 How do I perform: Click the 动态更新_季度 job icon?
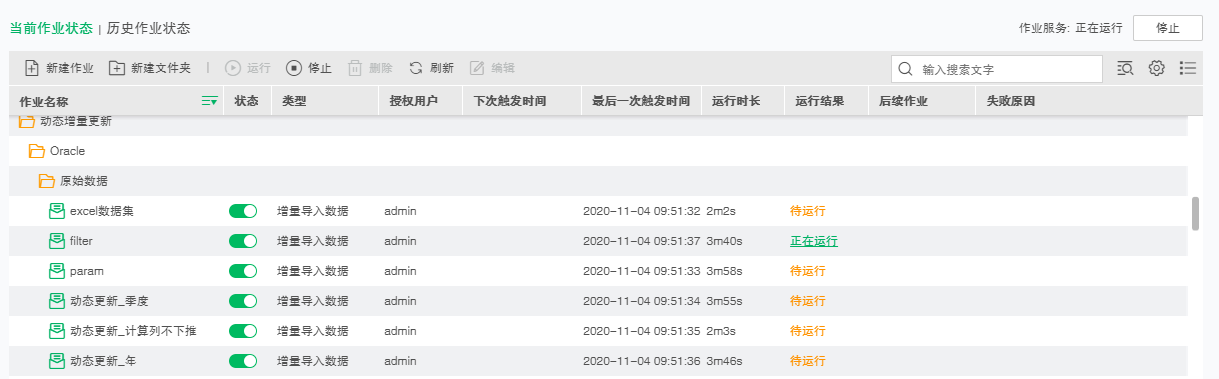click(x=58, y=301)
